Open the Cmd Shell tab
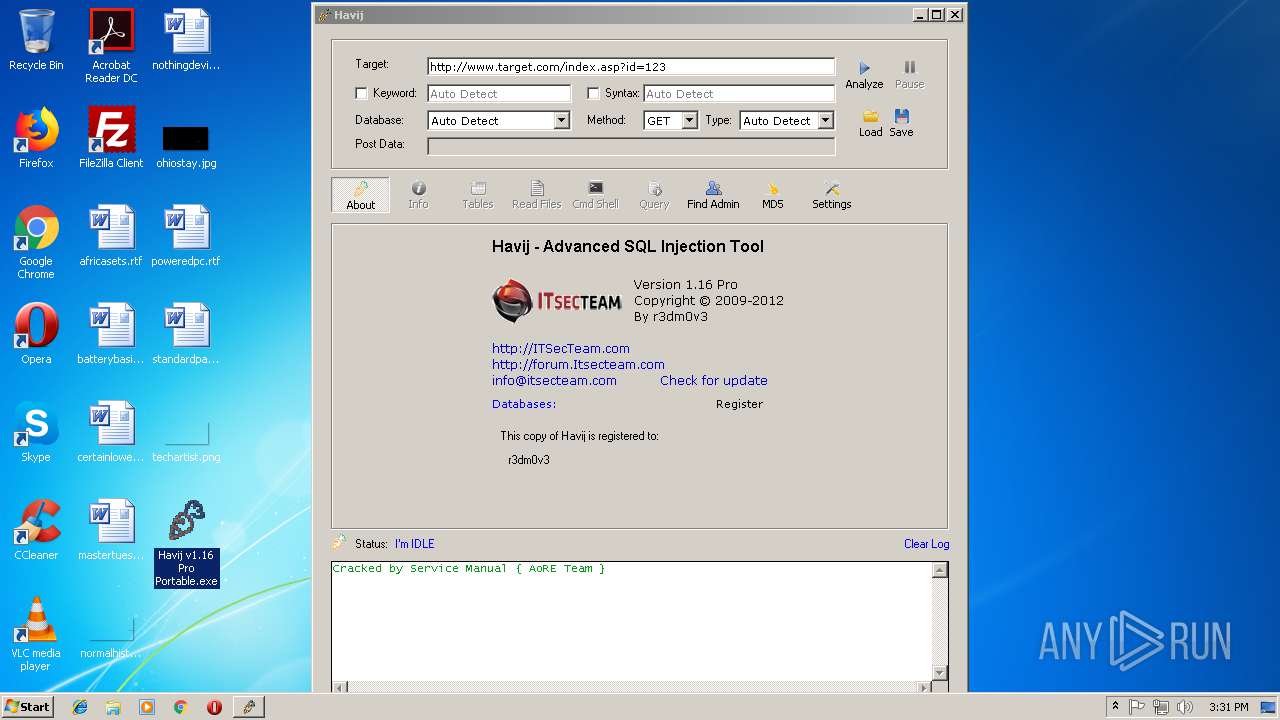The image size is (1280, 720). [595, 195]
